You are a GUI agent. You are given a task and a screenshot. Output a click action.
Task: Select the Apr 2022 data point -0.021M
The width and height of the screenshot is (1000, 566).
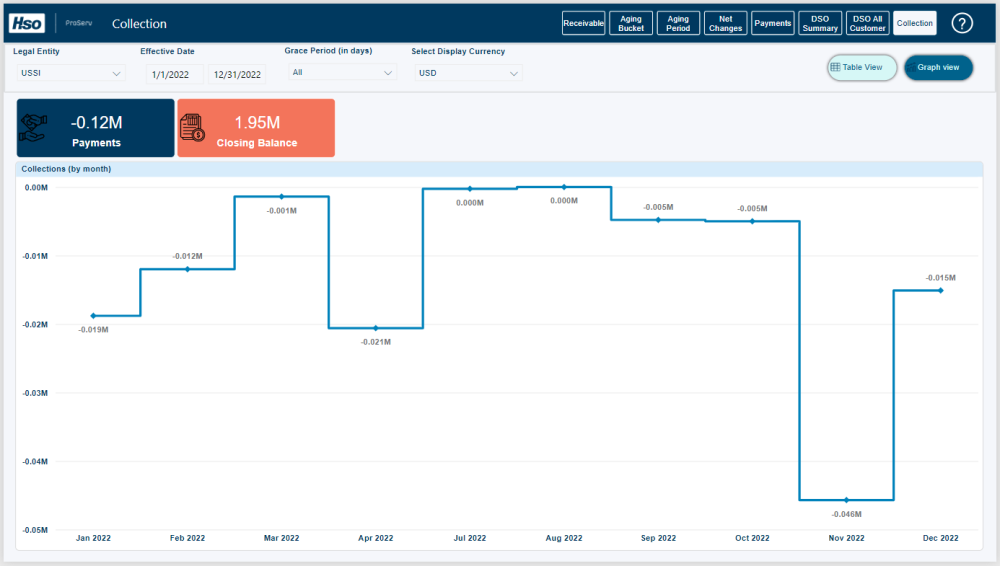click(376, 328)
